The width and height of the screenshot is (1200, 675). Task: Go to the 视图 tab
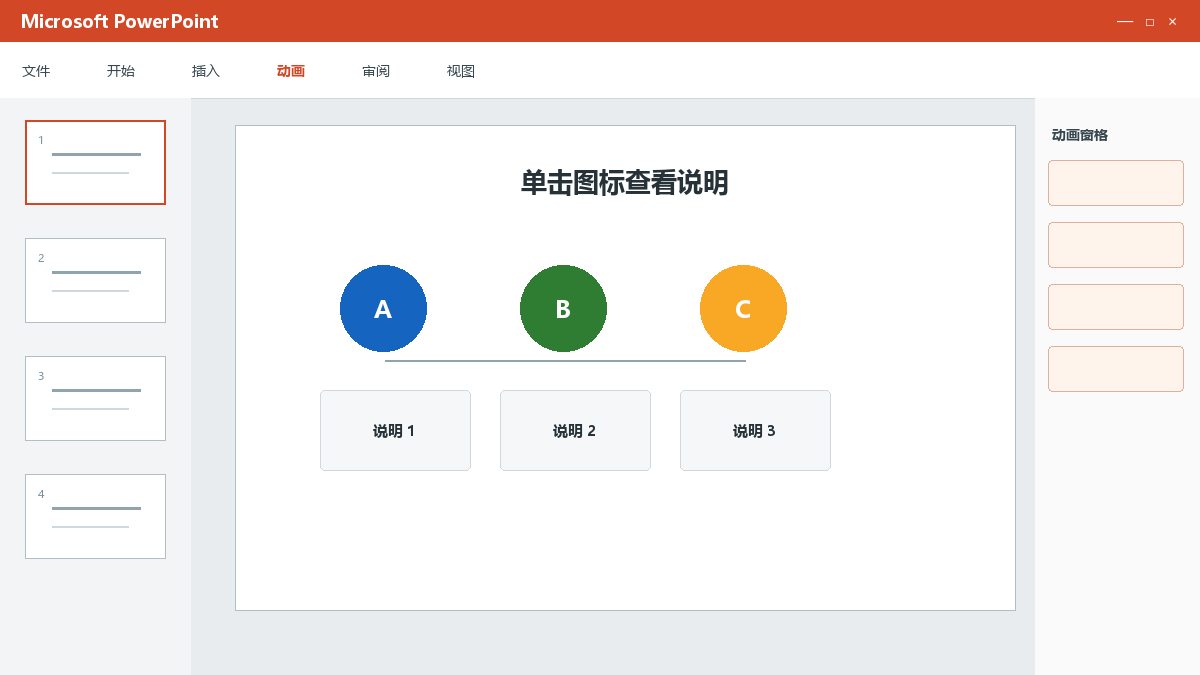point(461,71)
